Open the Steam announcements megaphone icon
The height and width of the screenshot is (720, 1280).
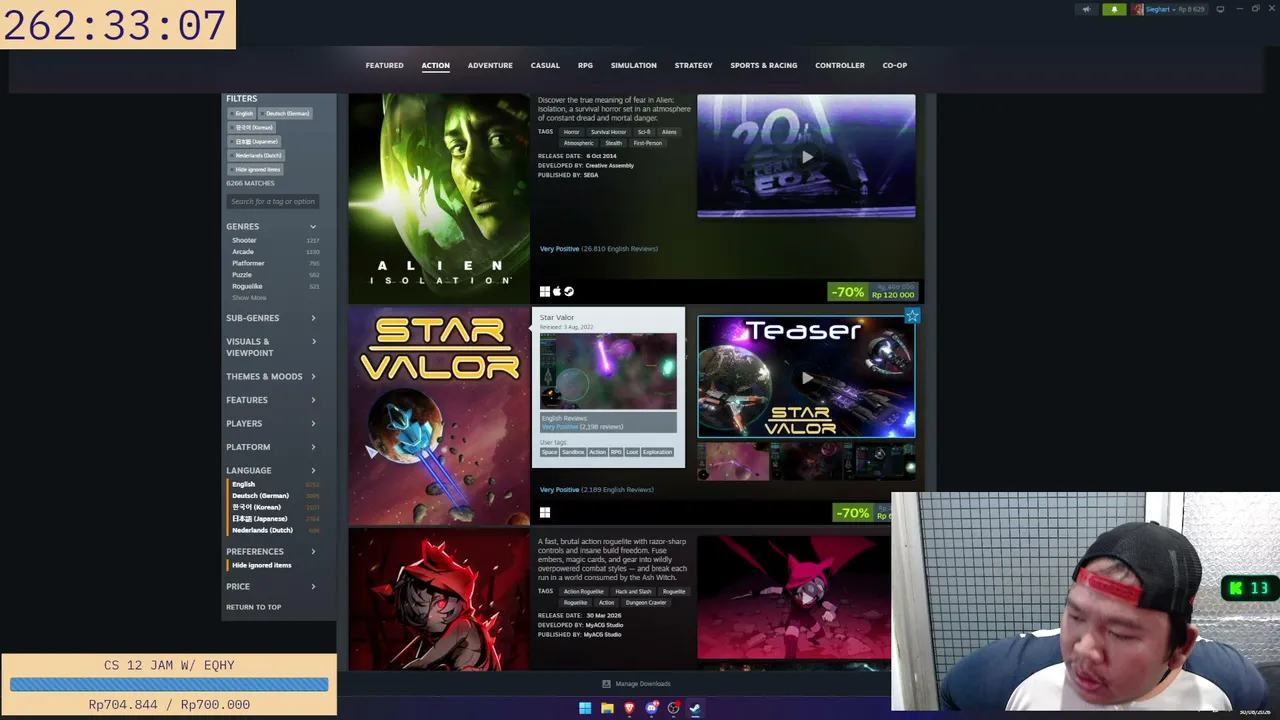1086,9
